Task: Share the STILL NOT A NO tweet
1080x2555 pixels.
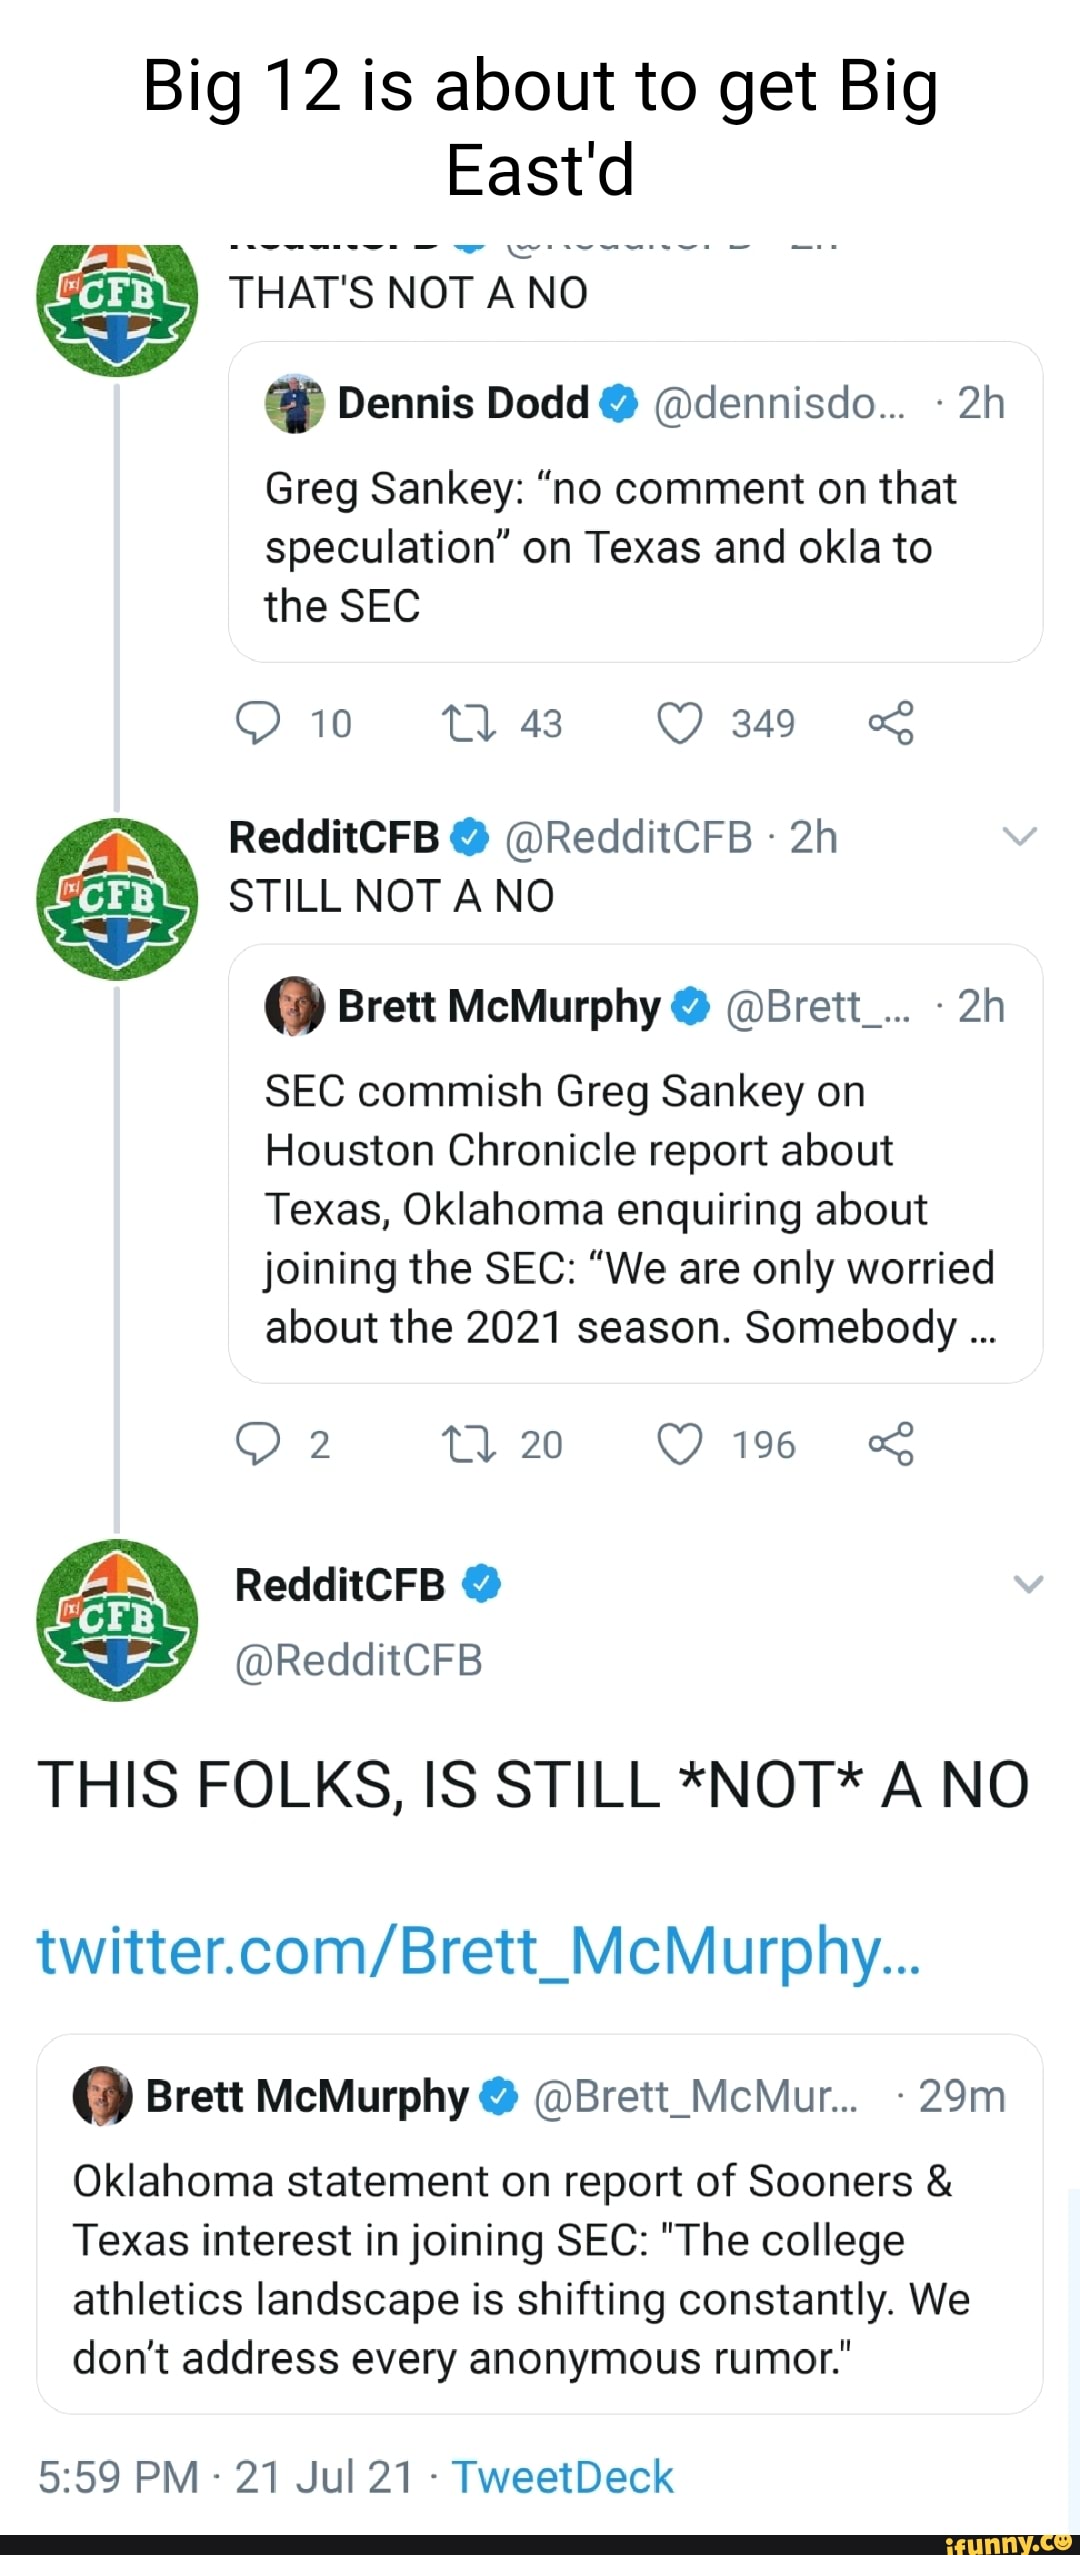Action: (891, 1444)
